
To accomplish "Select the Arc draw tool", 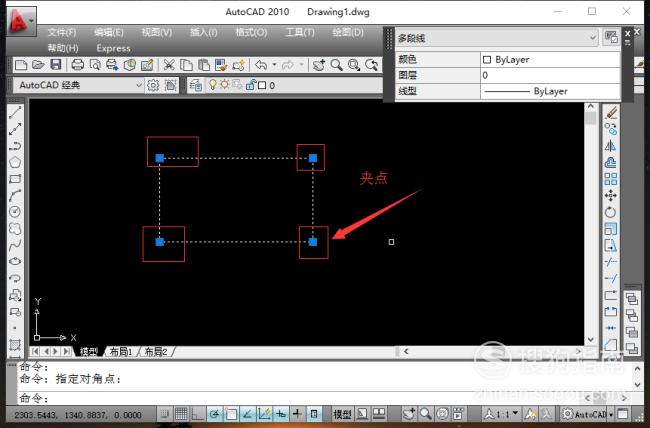I will click(15, 195).
